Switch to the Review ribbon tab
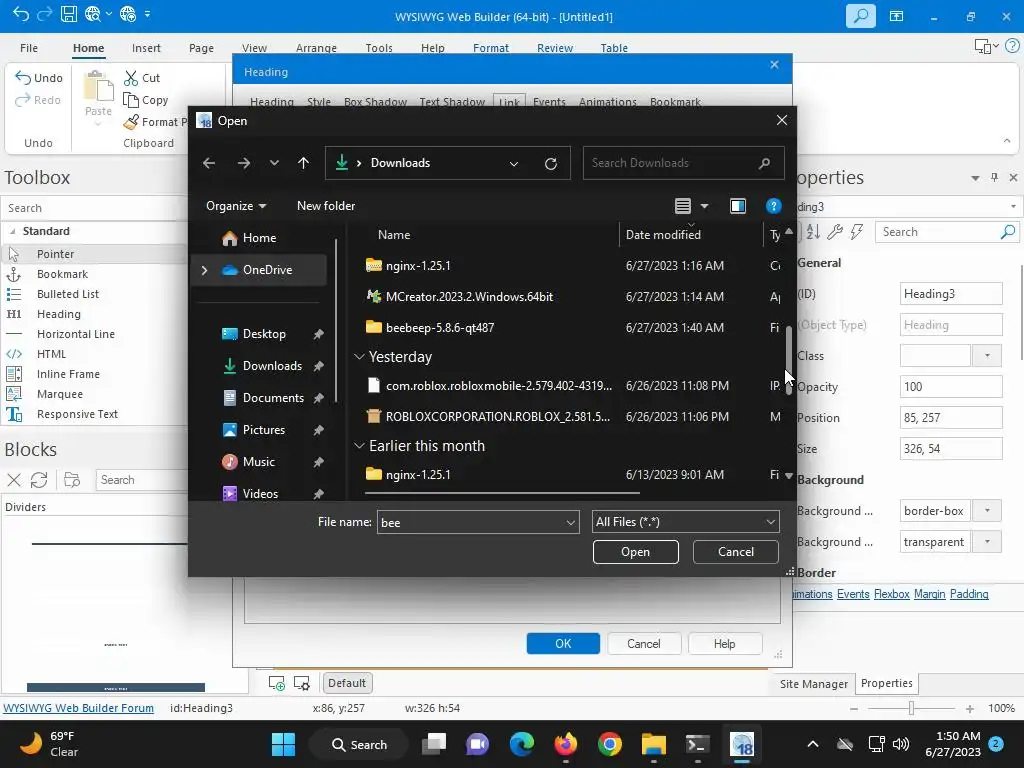1024x768 pixels. tap(554, 48)
